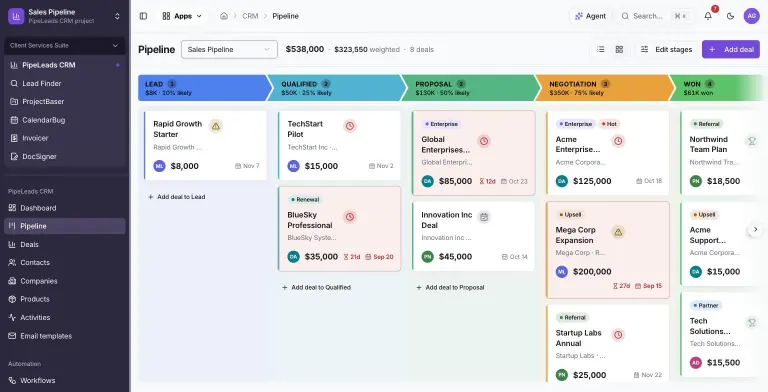Open the Acme Support deal card
The width and height of the screenshot is (768, 392).
[x=720, y=244]
